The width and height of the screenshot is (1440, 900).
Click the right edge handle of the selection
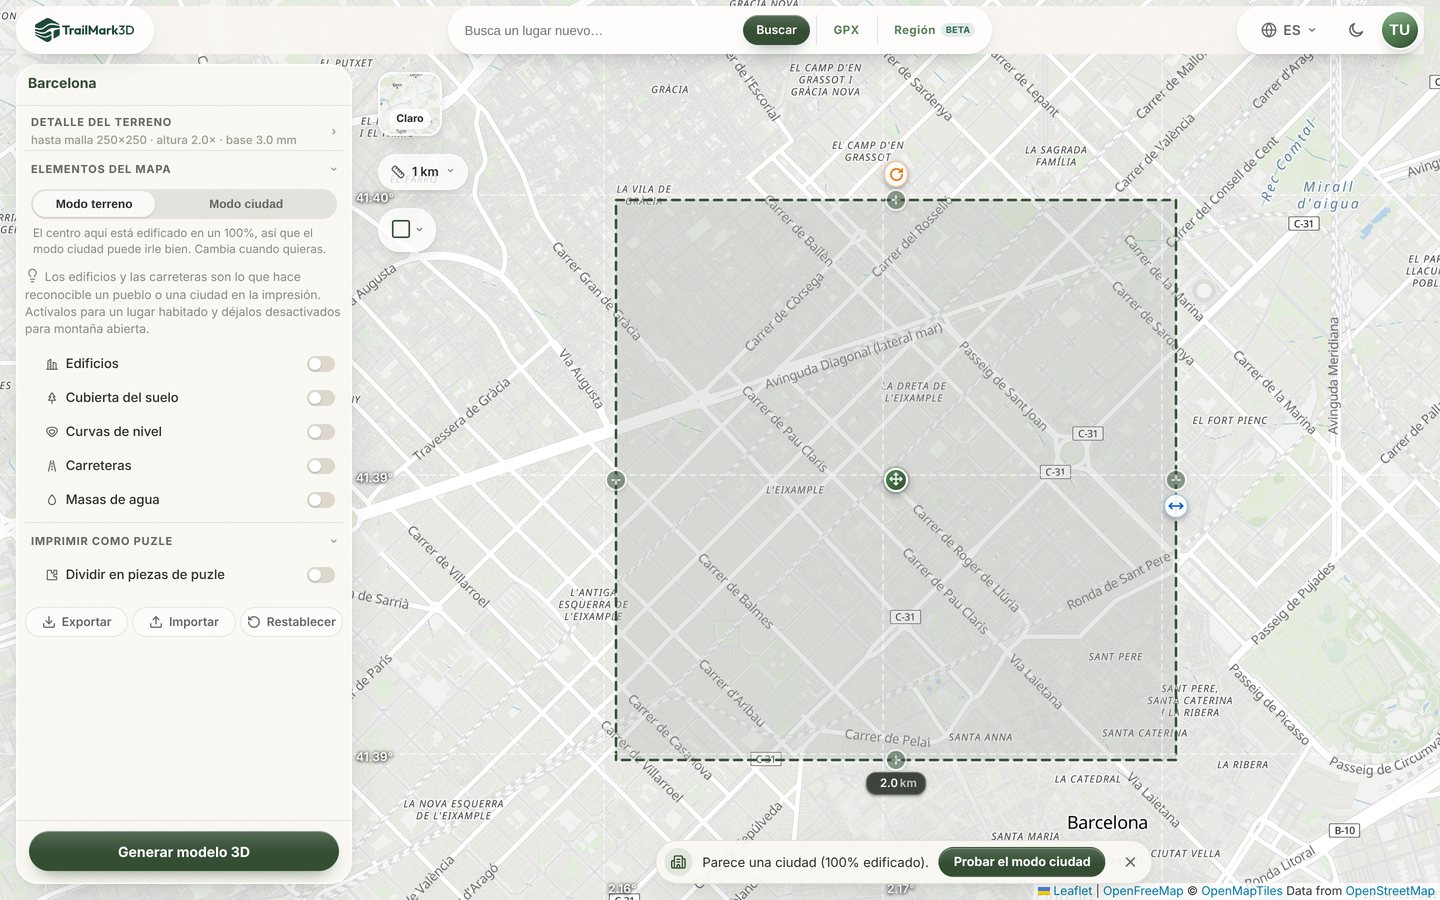[x=1176, y=480]
